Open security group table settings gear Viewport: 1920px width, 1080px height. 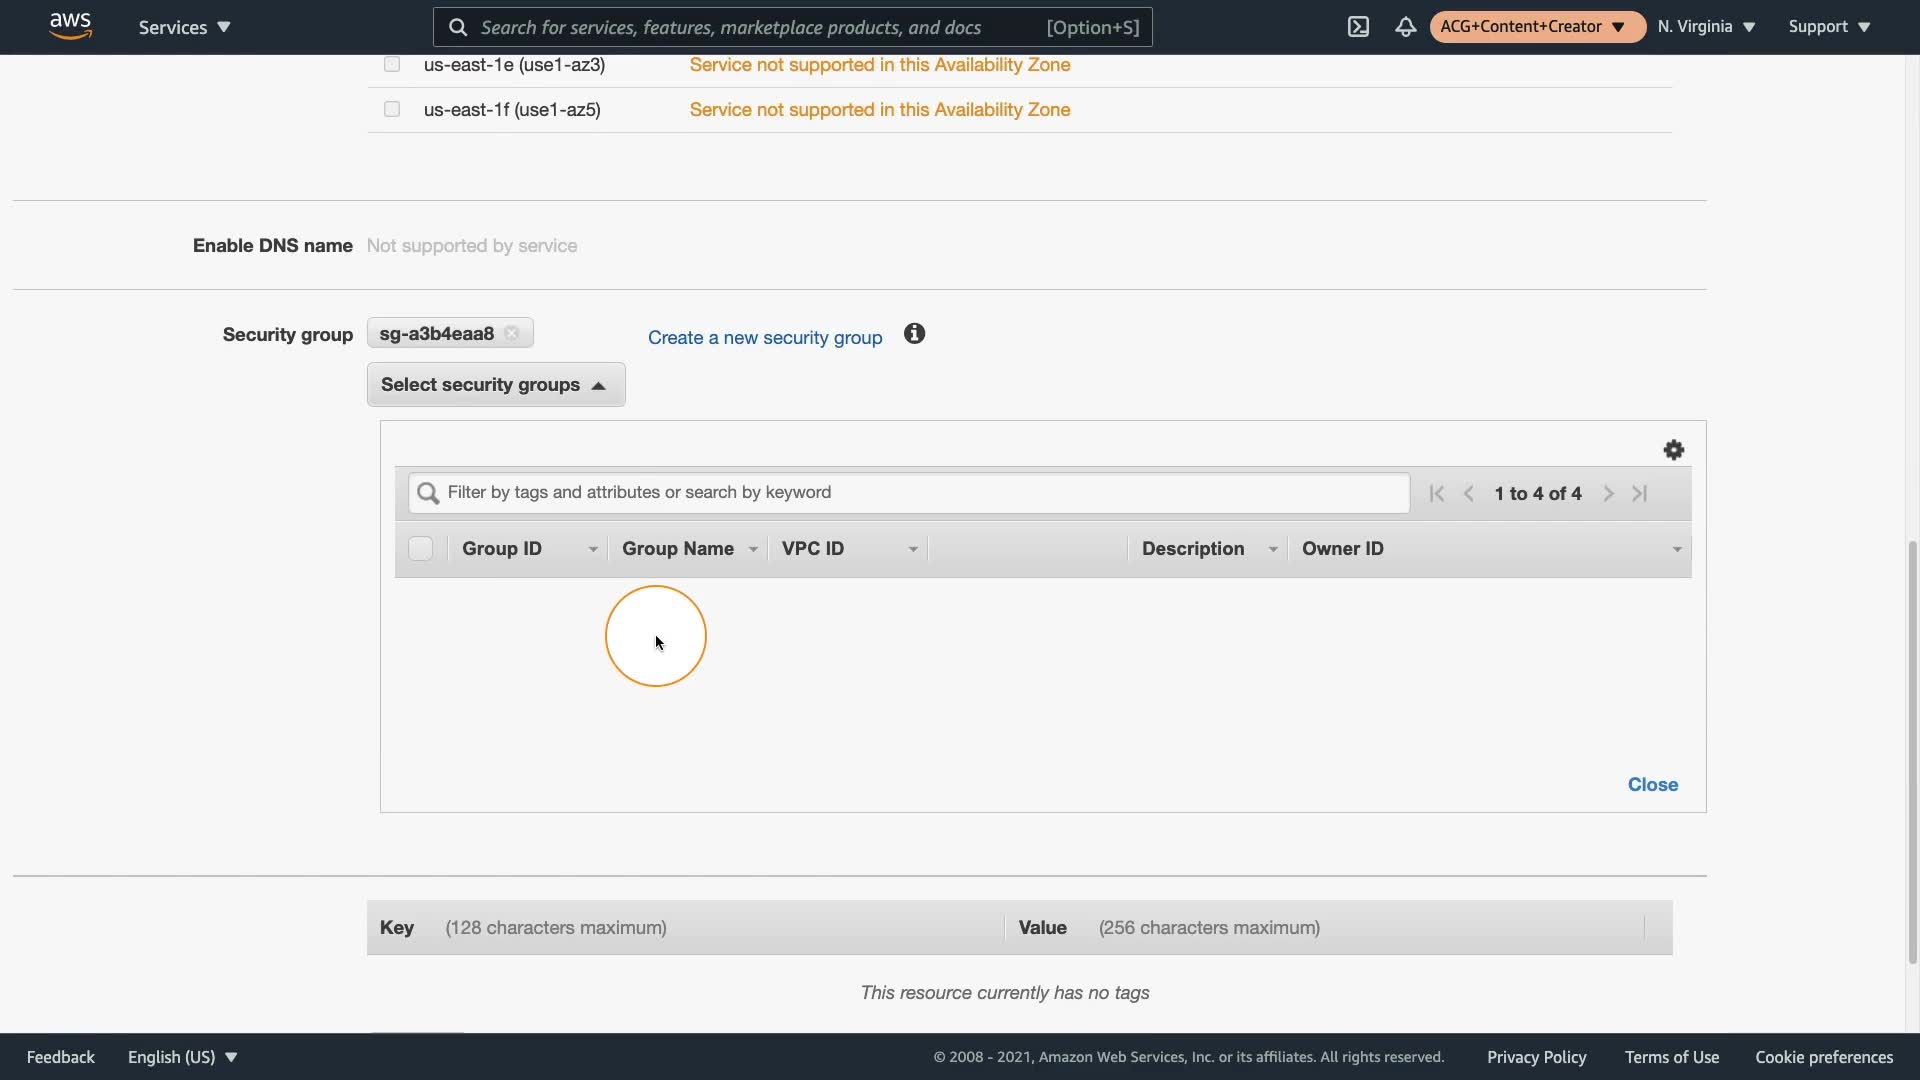coord(1673,450)
